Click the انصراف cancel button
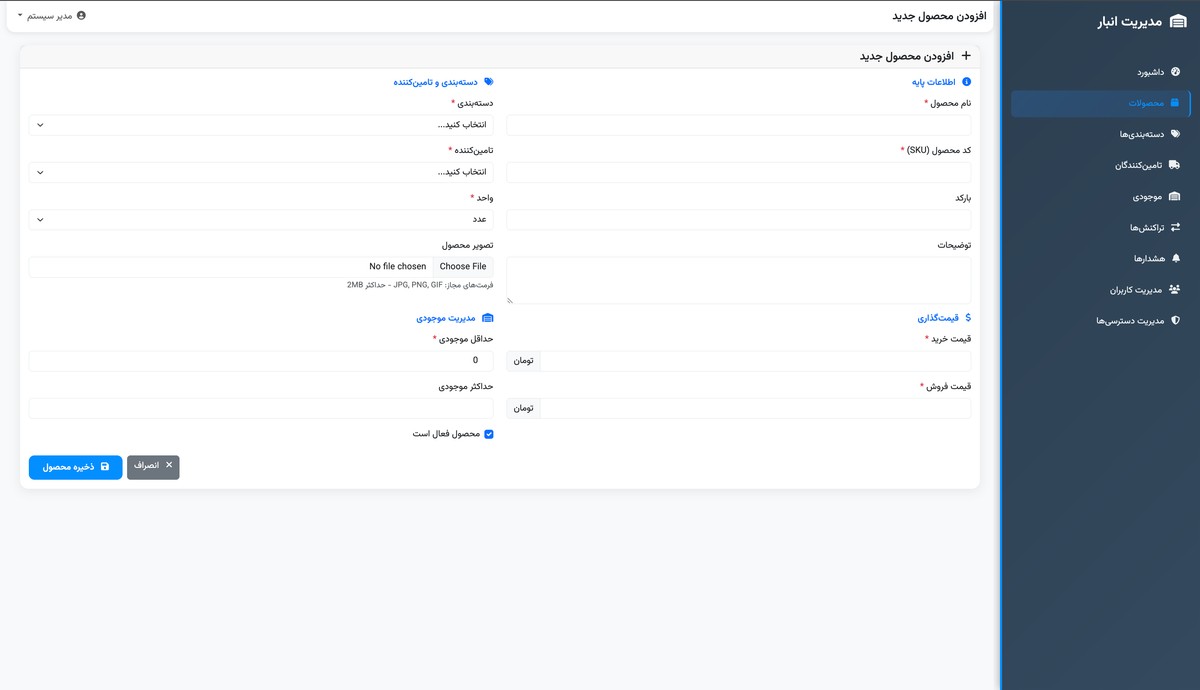1200x690 pixels. click(x=153, y=467)
